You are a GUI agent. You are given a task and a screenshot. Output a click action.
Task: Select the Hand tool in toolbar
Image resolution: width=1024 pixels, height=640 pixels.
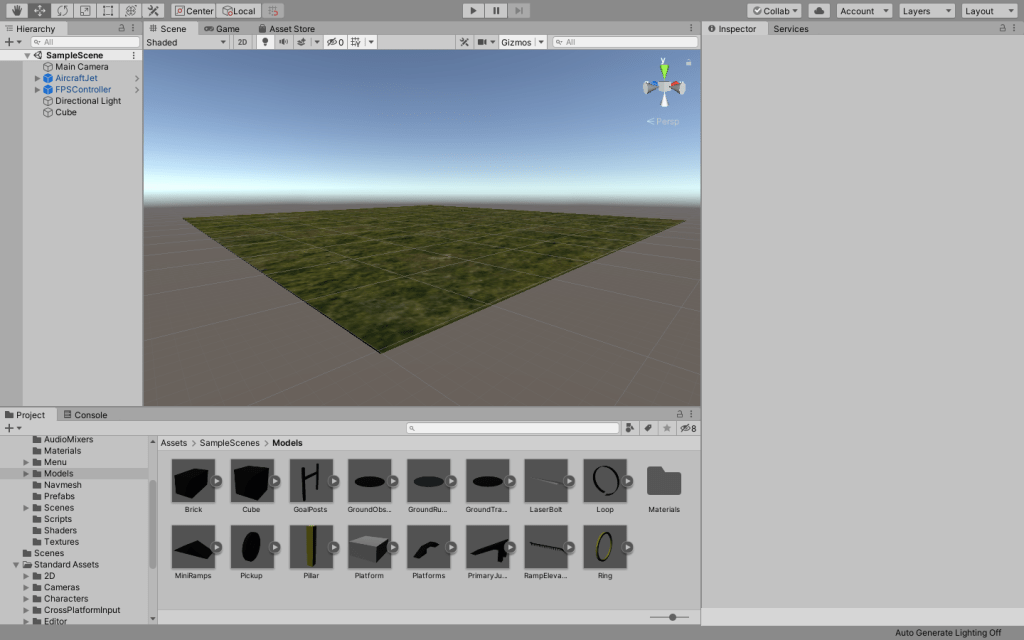tap(17, 11)
